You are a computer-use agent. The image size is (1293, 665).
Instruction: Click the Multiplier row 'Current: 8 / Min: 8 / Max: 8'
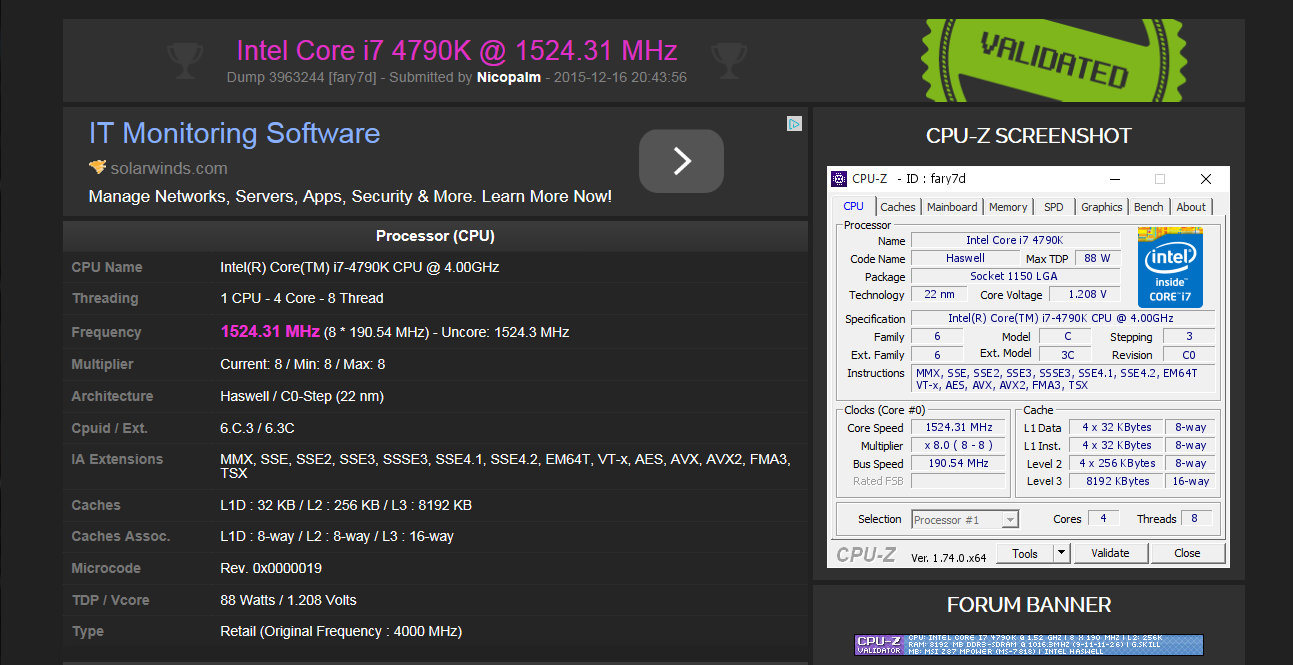[x=303, y=364]
